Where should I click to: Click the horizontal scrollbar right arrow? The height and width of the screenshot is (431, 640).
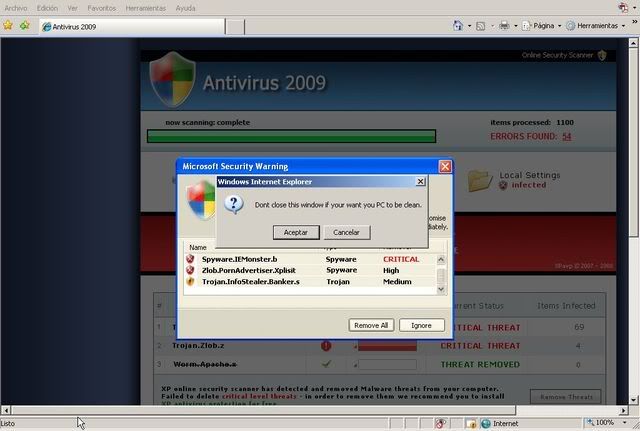(x=624, y=410)
